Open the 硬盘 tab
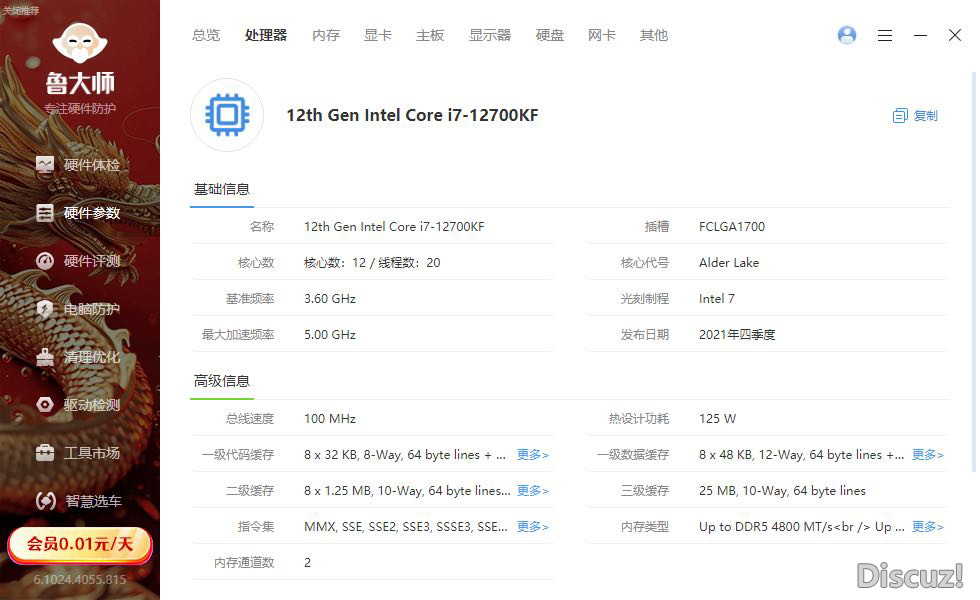Image resolution: width=980 pixels, height=600 pixels. tap(550, 36)
